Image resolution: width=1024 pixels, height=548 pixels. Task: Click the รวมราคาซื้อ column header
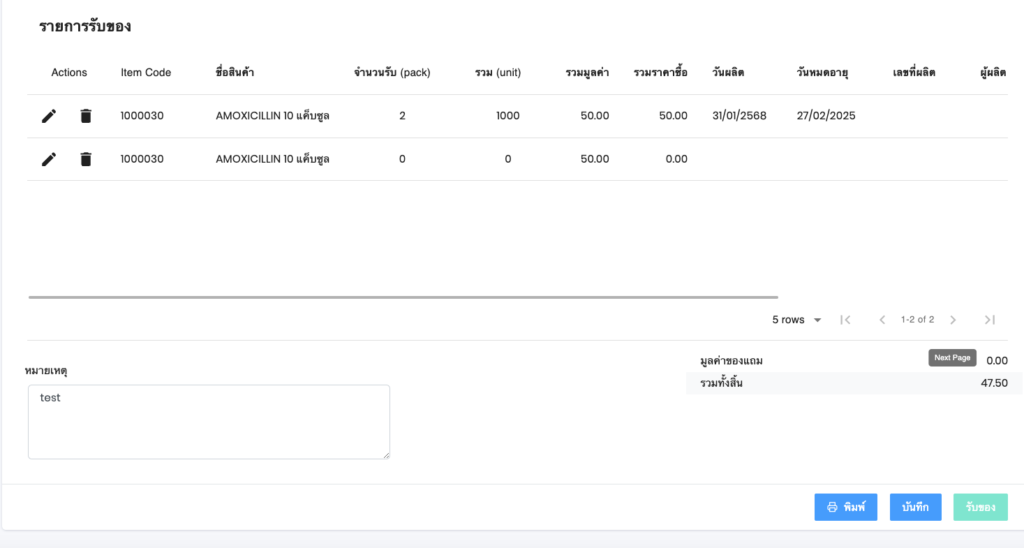coord(660,73)
